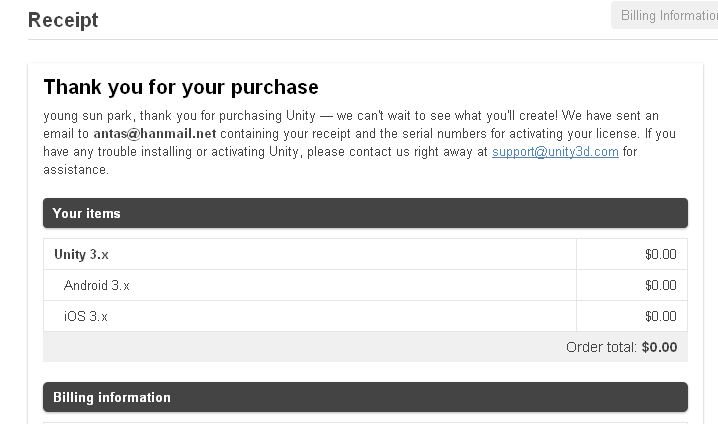Click the Your items section header
The image size is (718, 424).
[365, 213]
